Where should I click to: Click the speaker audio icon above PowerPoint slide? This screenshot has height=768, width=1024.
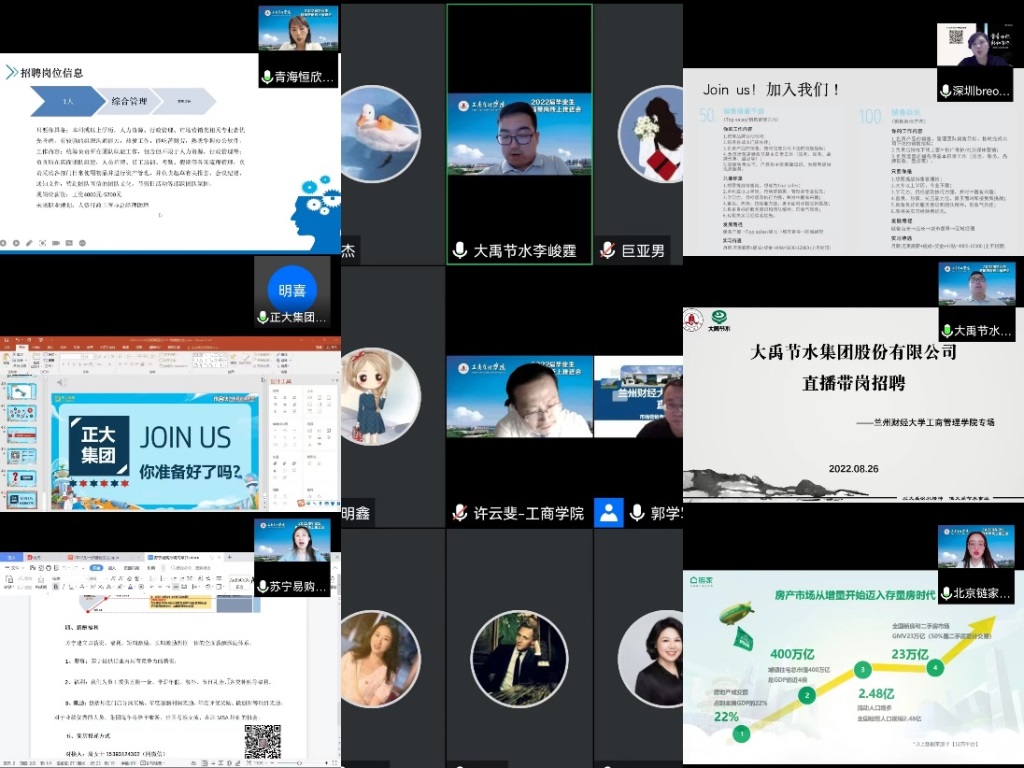click(61, 382)
